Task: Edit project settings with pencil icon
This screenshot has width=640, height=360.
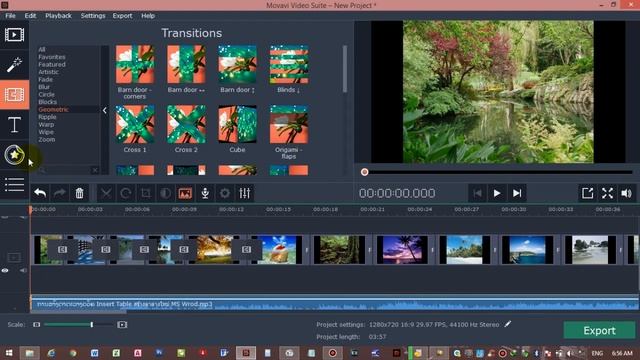Action: (x=507, y=324)
